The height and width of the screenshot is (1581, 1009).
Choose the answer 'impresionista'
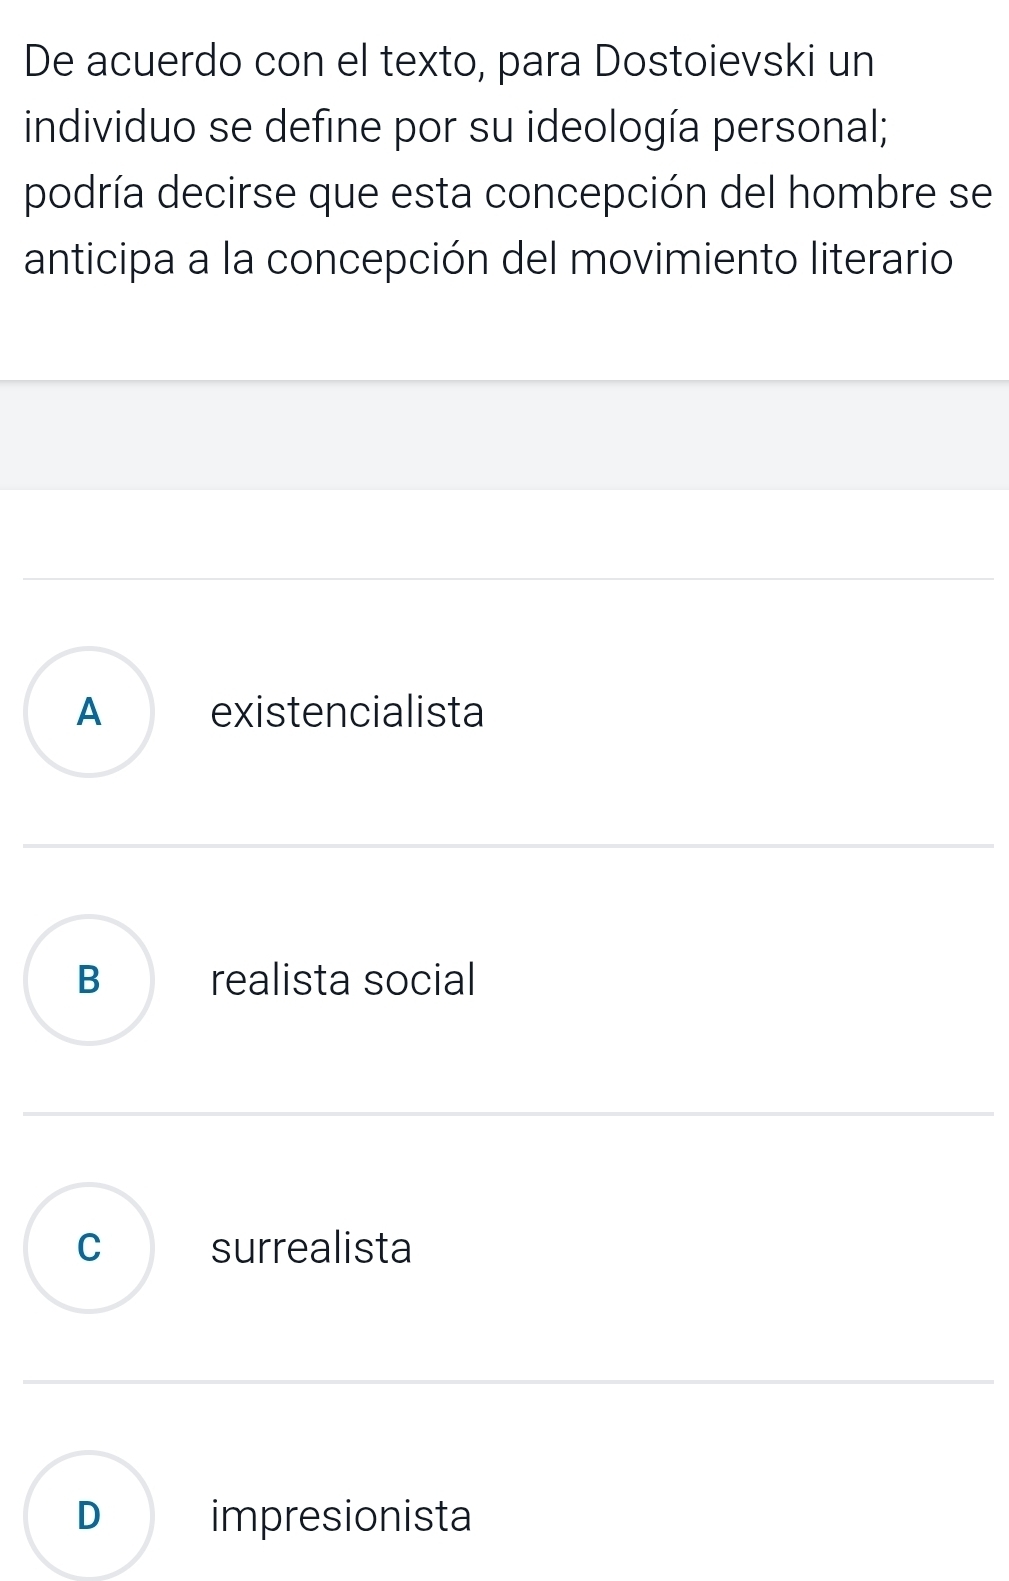(x=341, y=1516)
